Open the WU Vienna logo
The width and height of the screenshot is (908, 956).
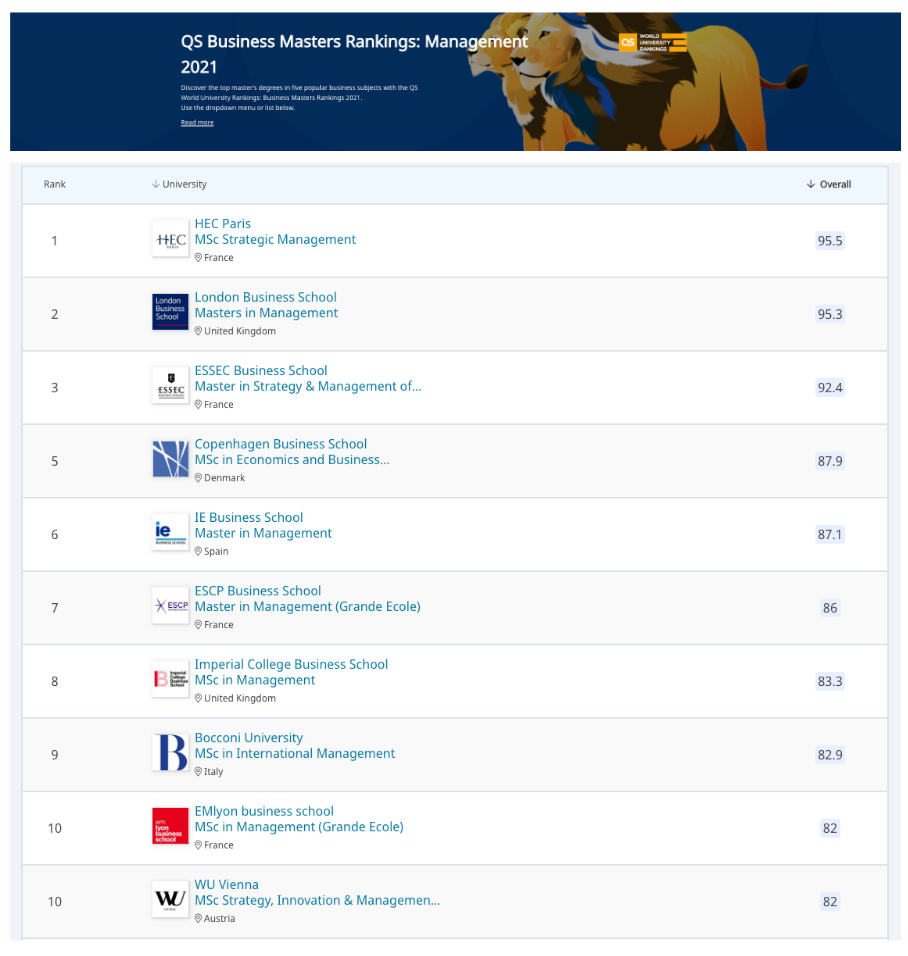point(170,900)
